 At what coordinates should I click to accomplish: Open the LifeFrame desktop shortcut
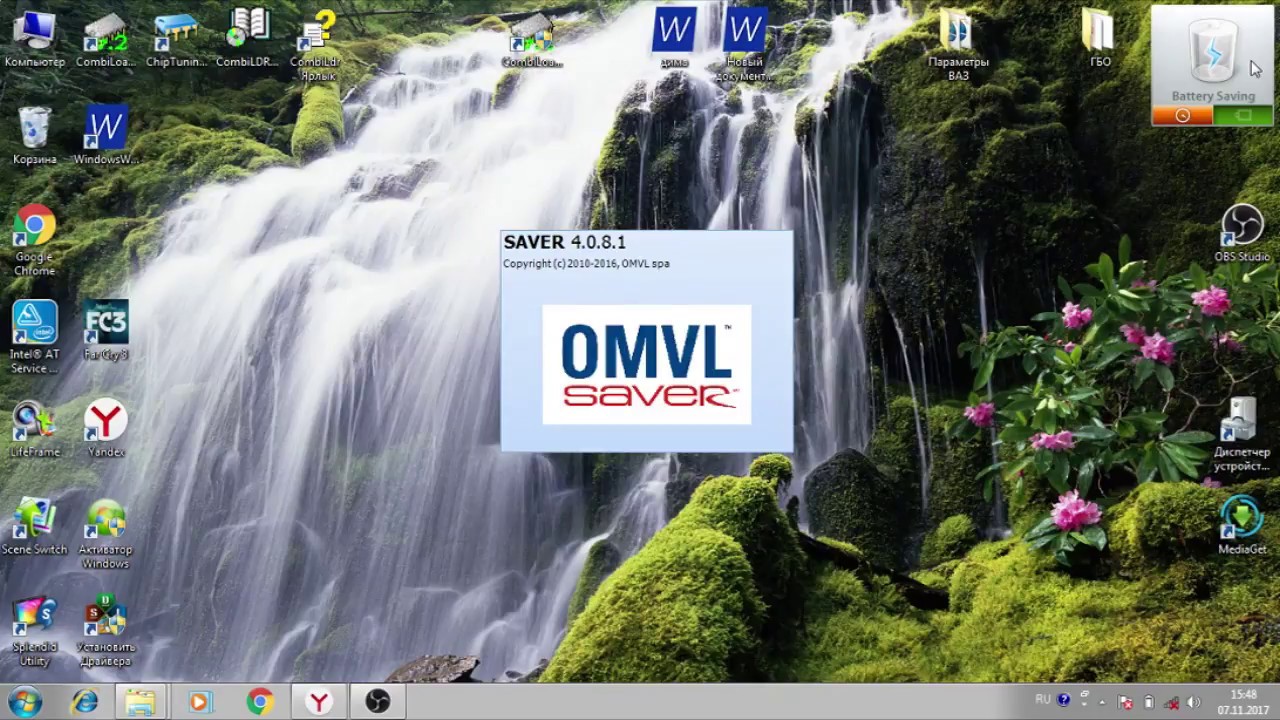(x=34, y=430)
